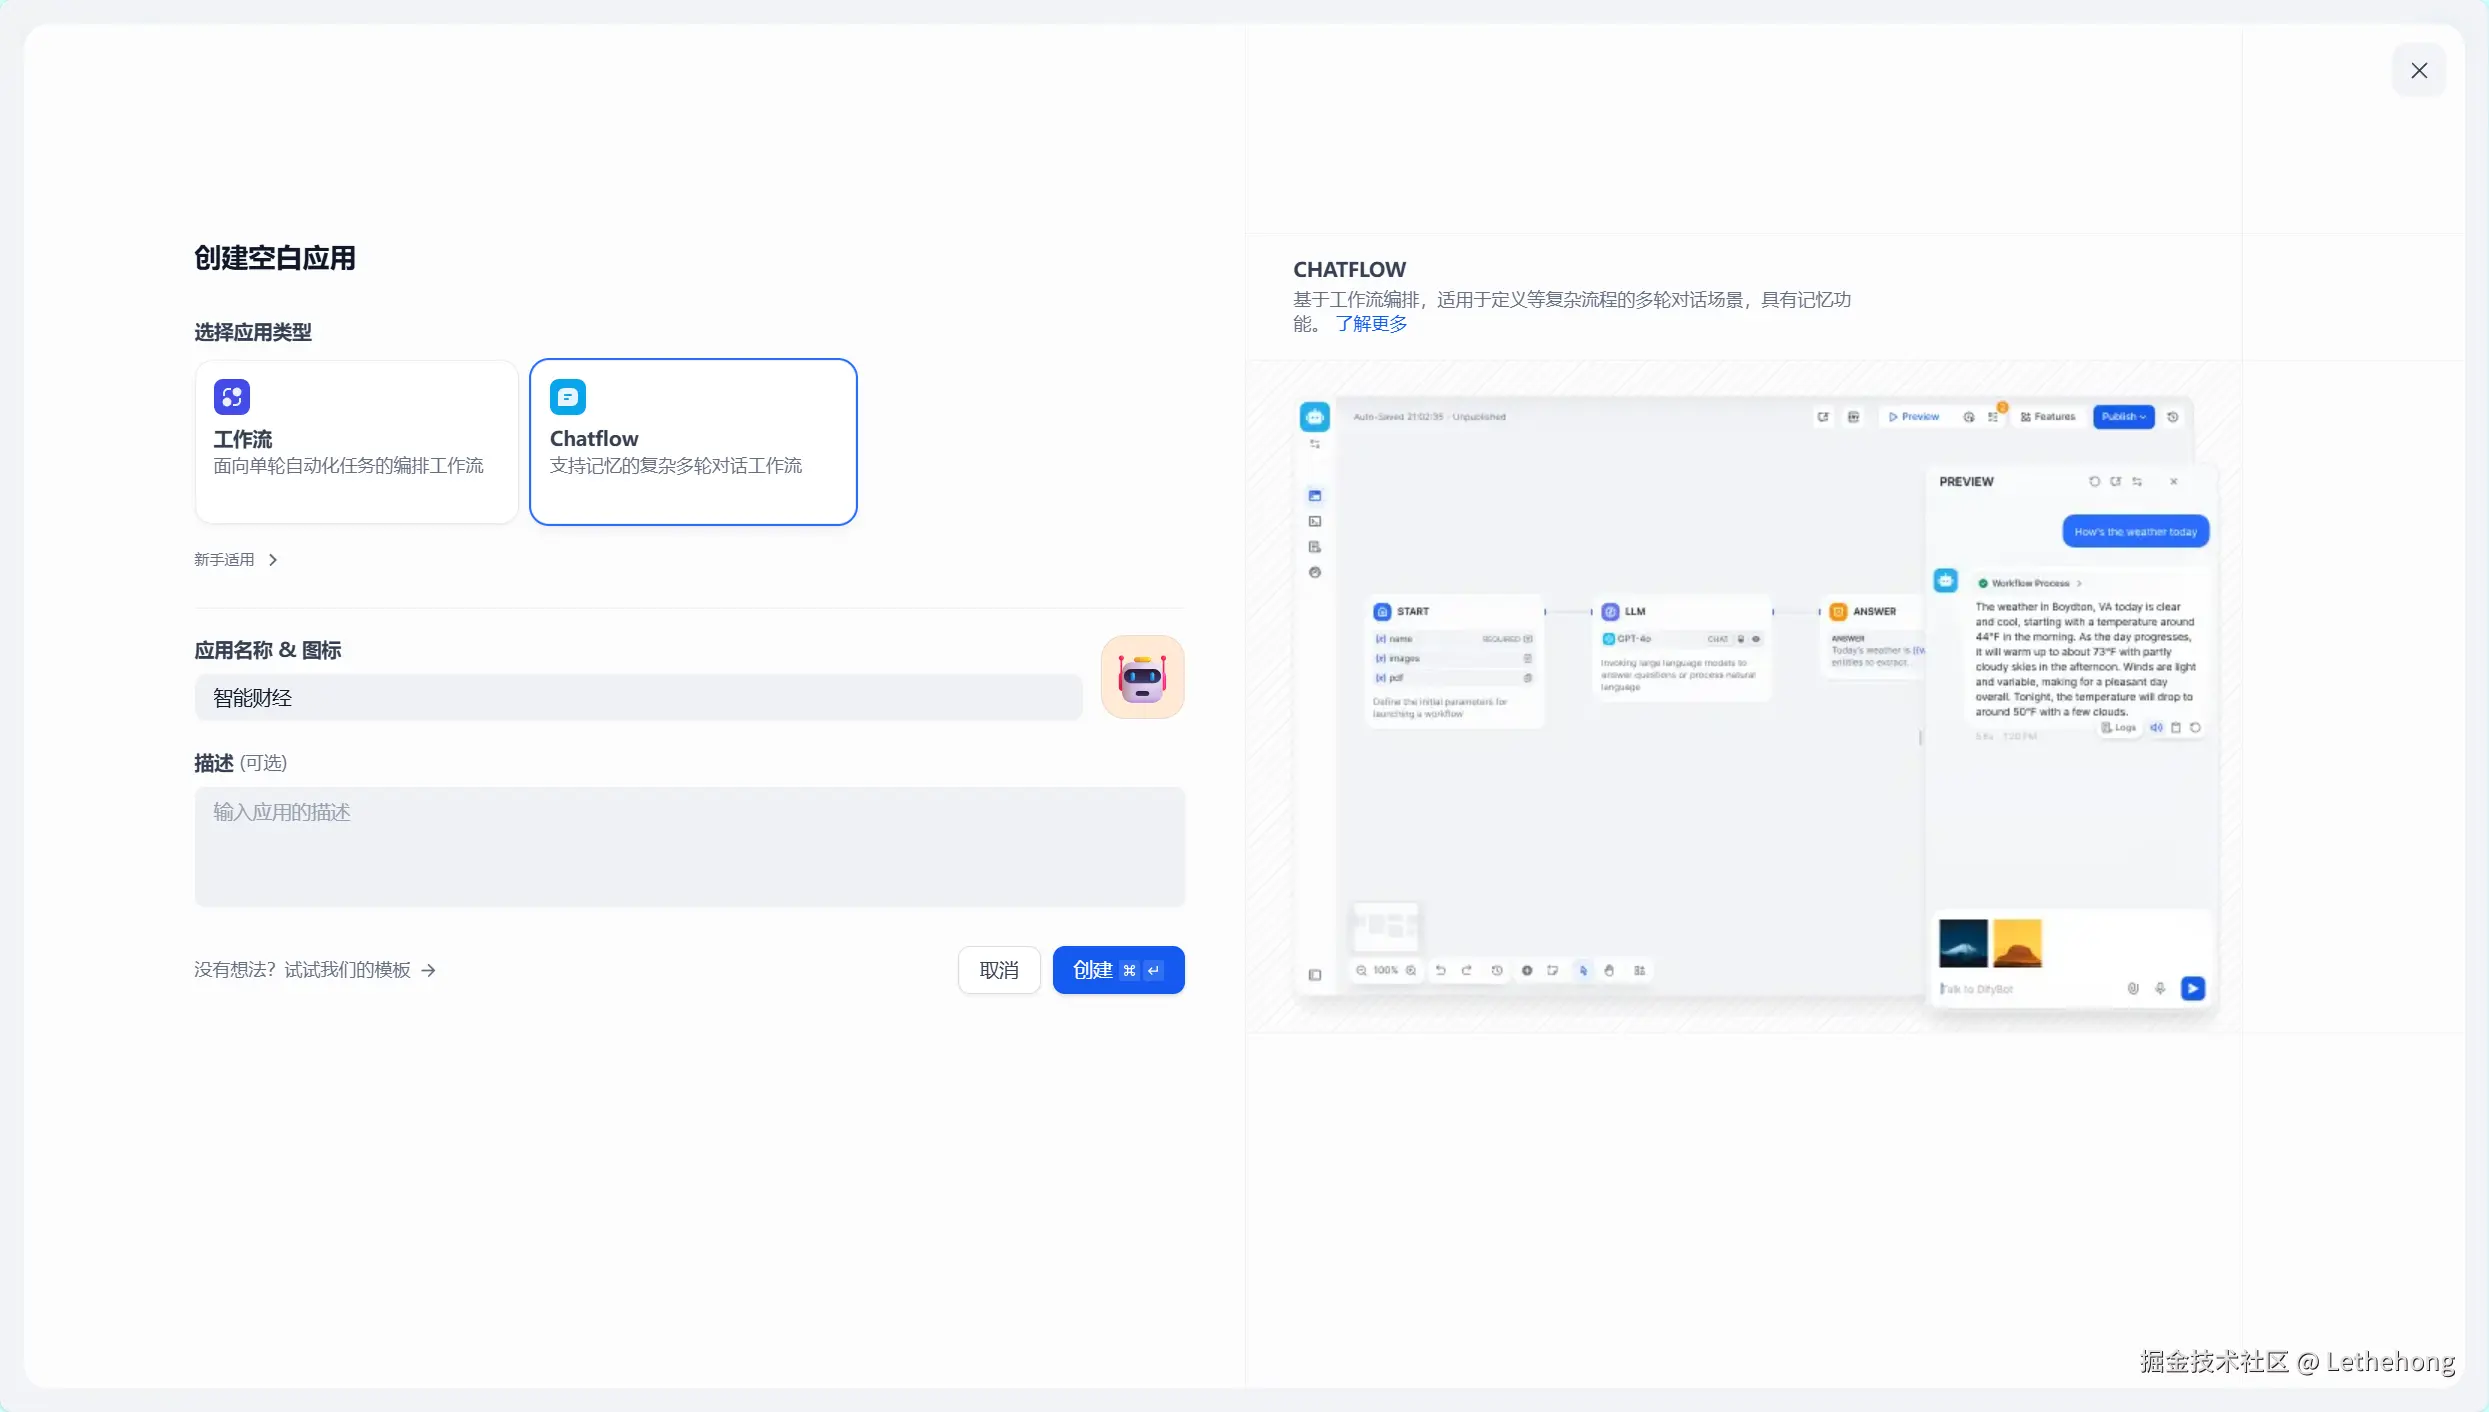2489x1412 pixels.
Task: Click the 取消 button
Action: [x=998, y=970]
